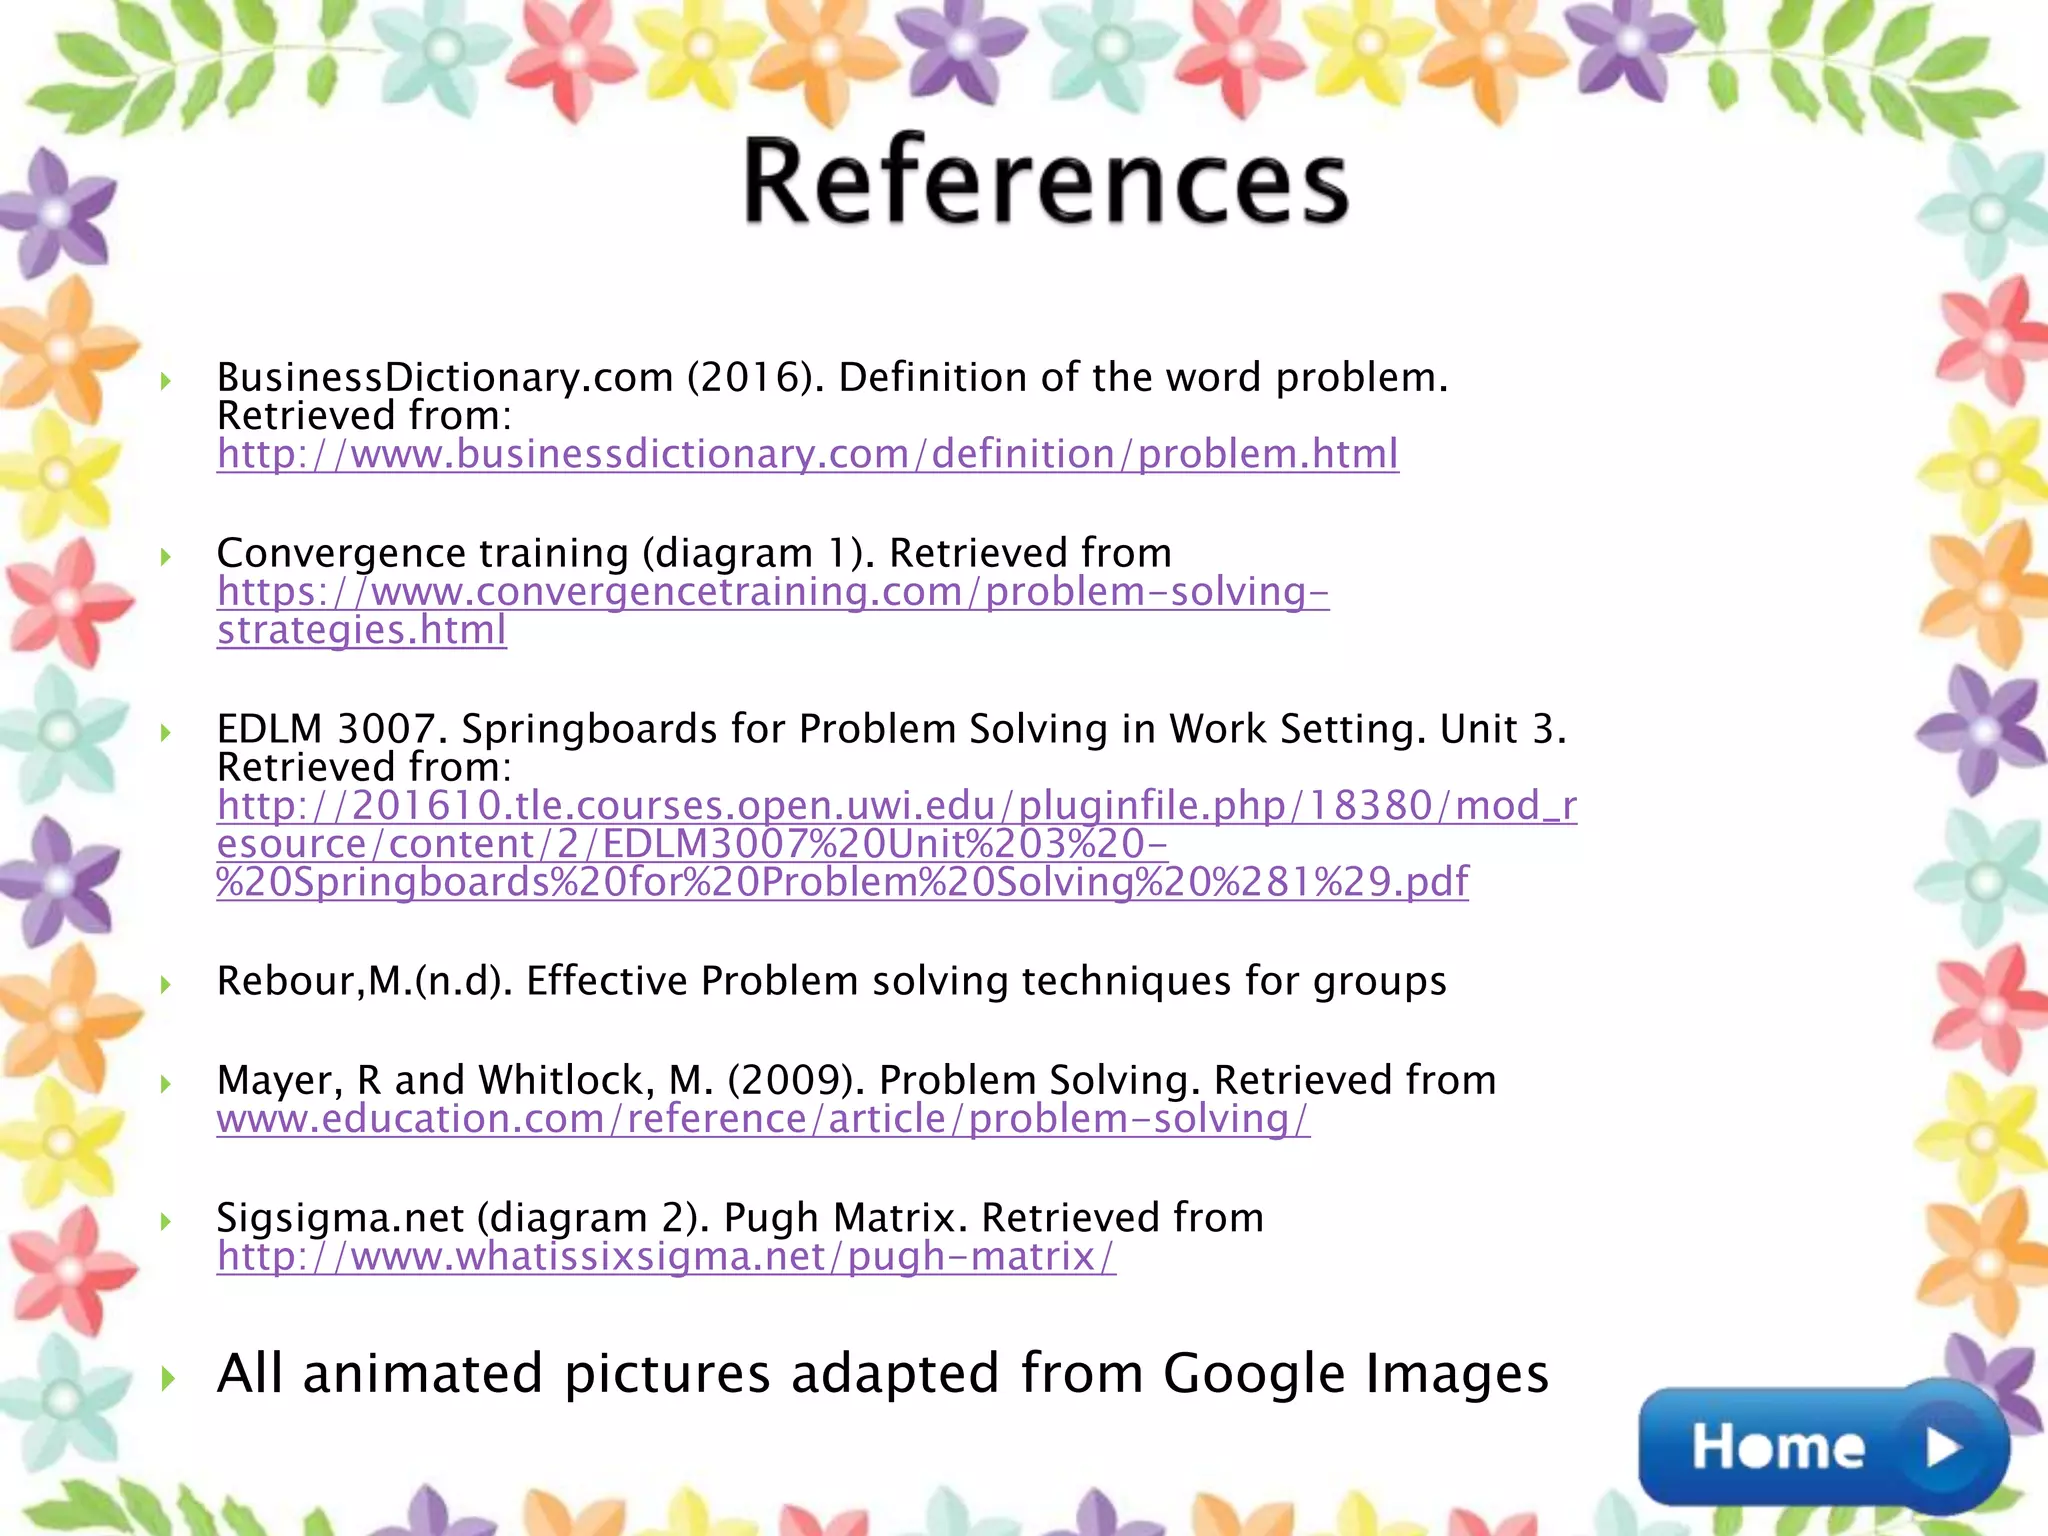Click the play arrow on Home button
Screen dimensions: 2048x1536
click(1942, 1448)
